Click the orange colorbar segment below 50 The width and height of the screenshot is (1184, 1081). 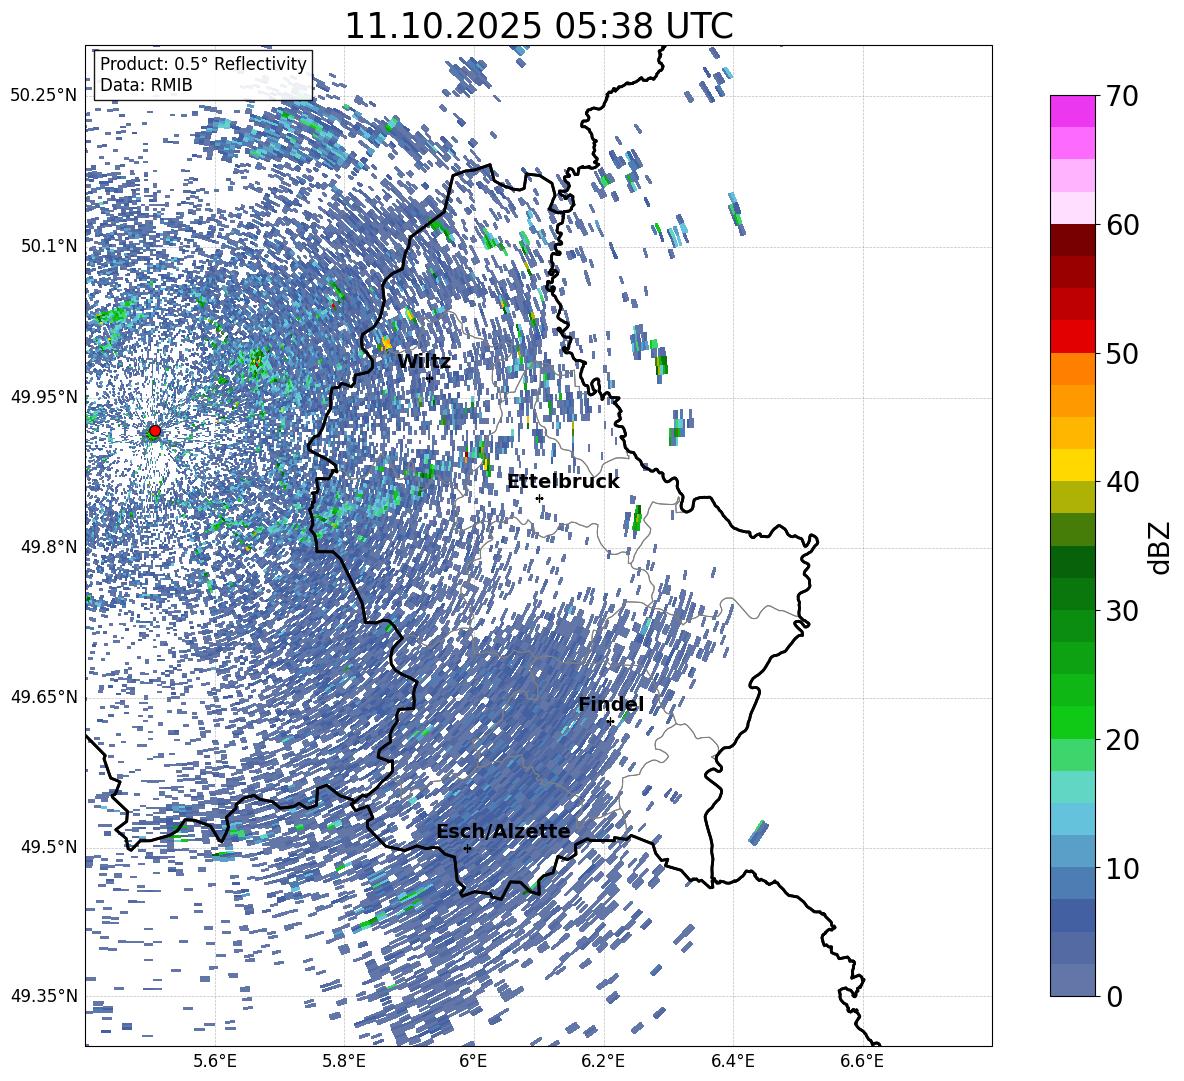(1072, 368)
